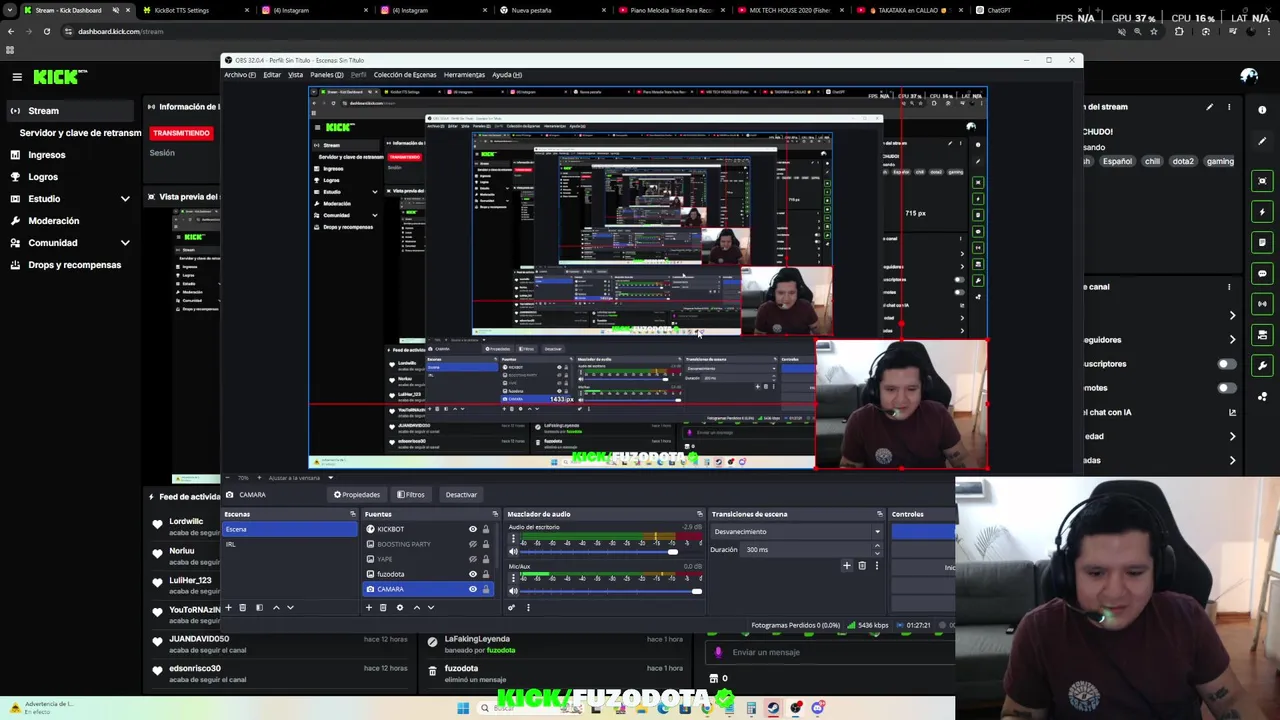1280x720 pixels.
Task: Mute Mic/Aux audio
Action: click(x=514, y=591)
